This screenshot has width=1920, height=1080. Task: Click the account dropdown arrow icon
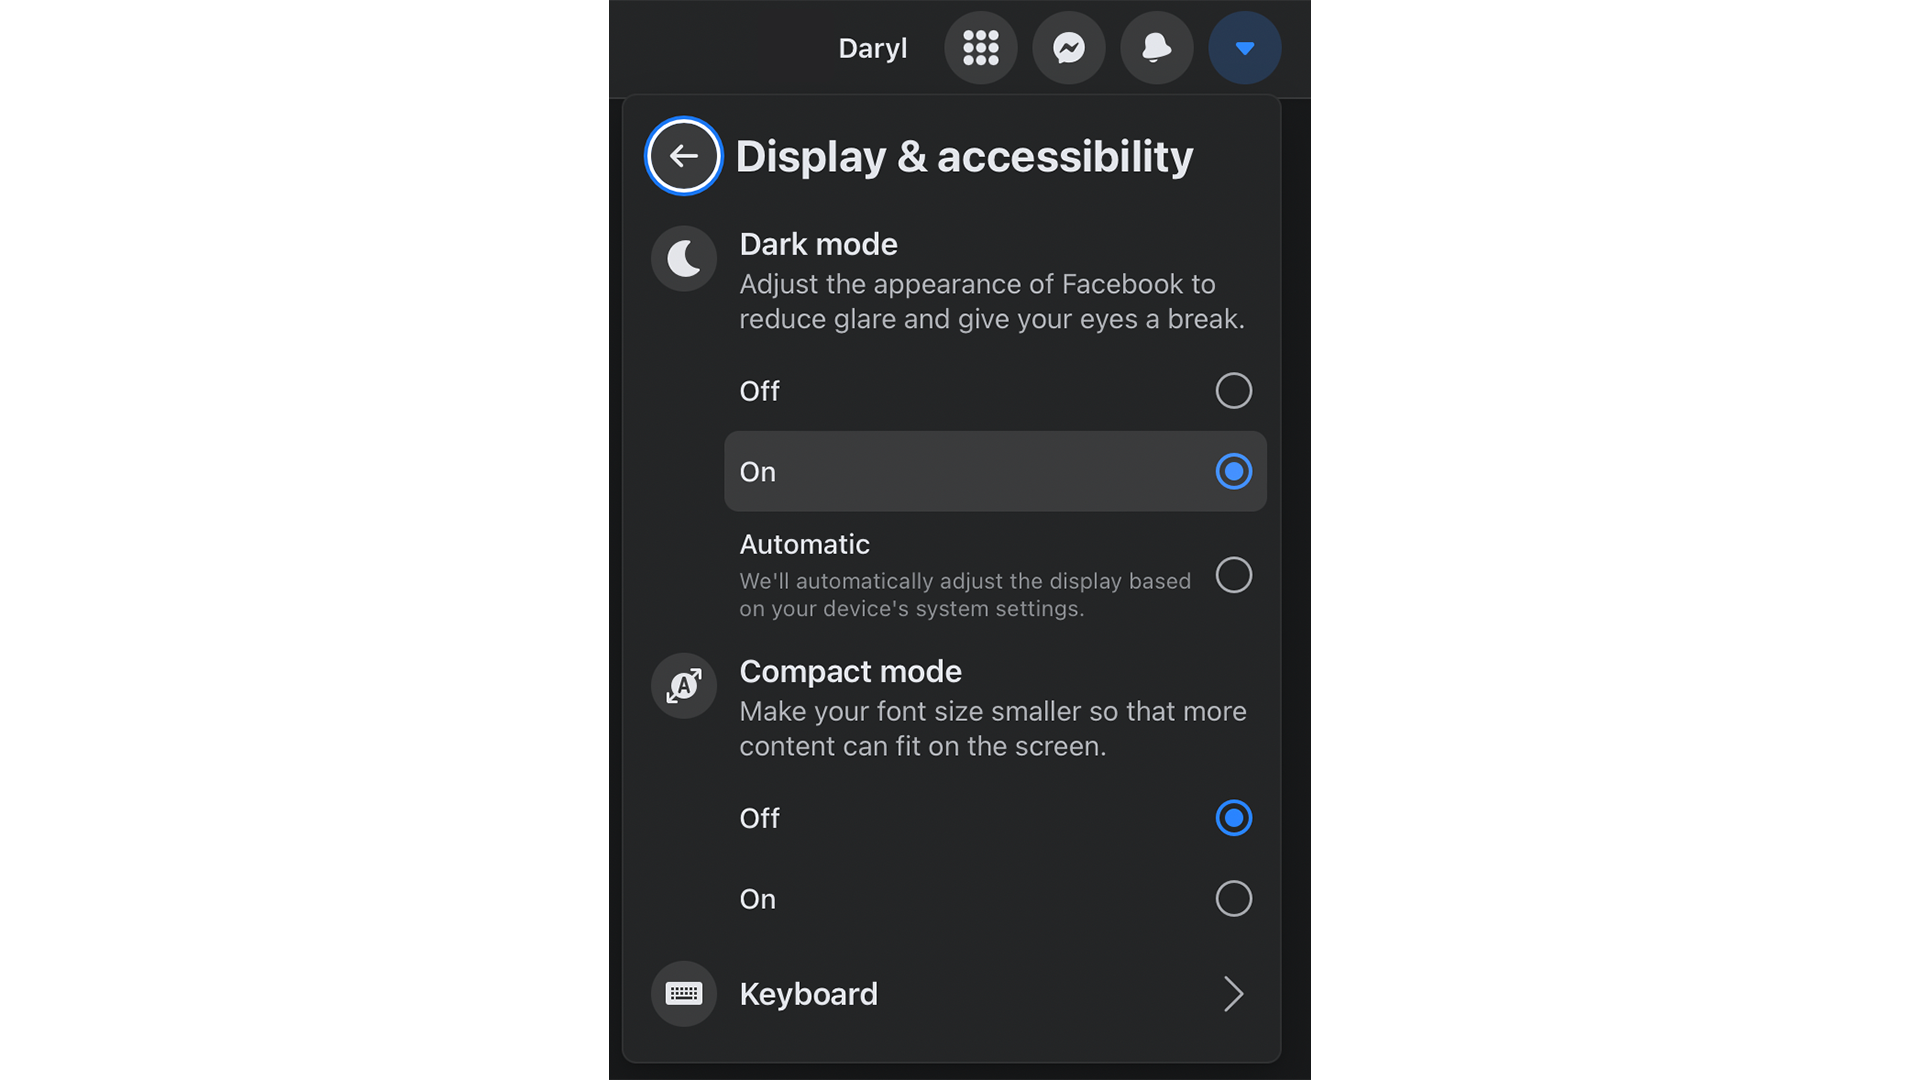1244,47
